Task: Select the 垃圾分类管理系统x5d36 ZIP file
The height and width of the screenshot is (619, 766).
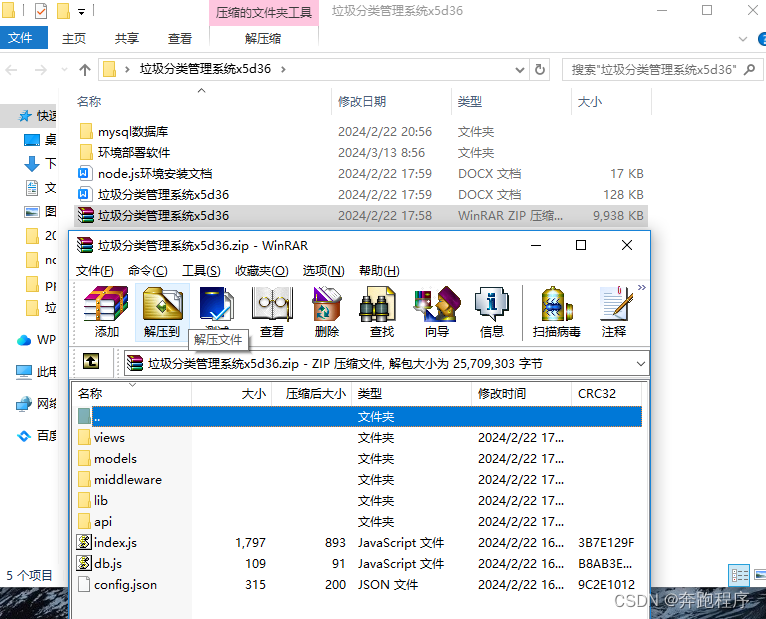Action: point(361,215)
